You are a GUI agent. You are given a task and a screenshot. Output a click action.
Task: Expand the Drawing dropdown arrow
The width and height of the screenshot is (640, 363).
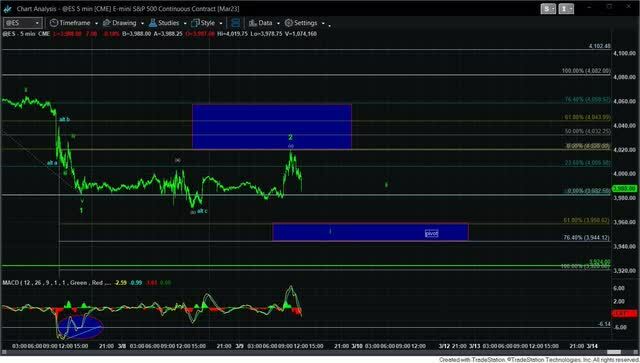point(142,23)
